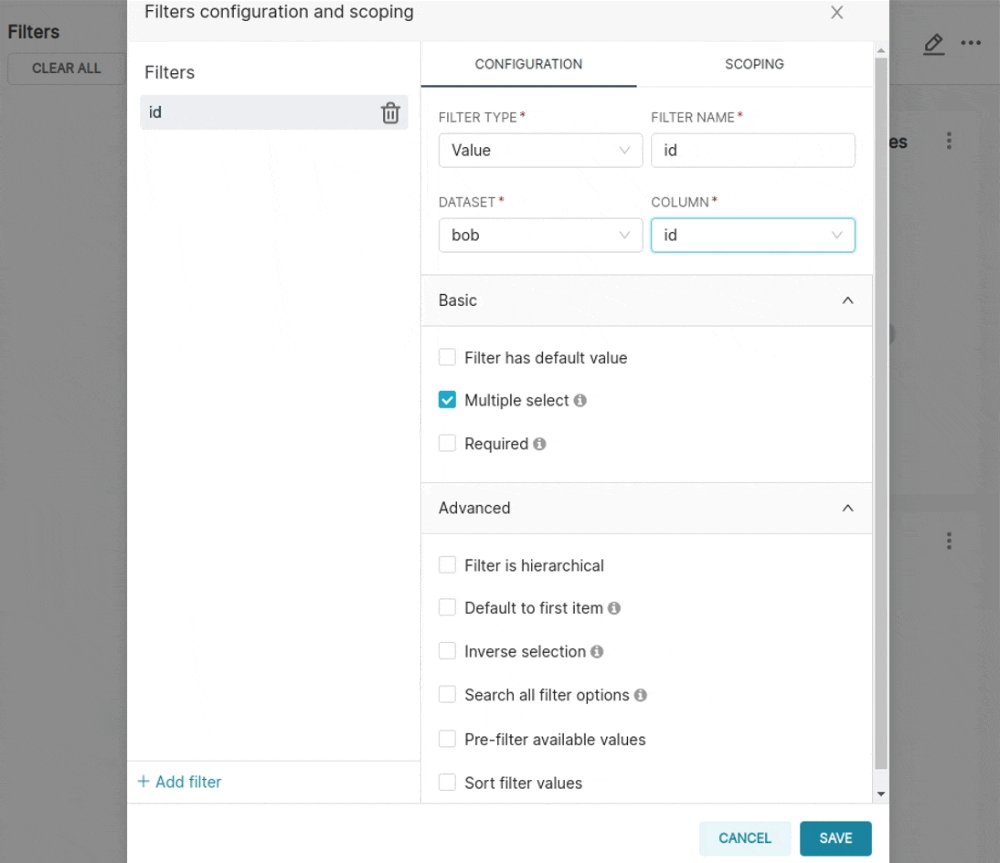The image size is (1000, 863).
Task: Open the lower three-dot menu
Action: (949, 540)
